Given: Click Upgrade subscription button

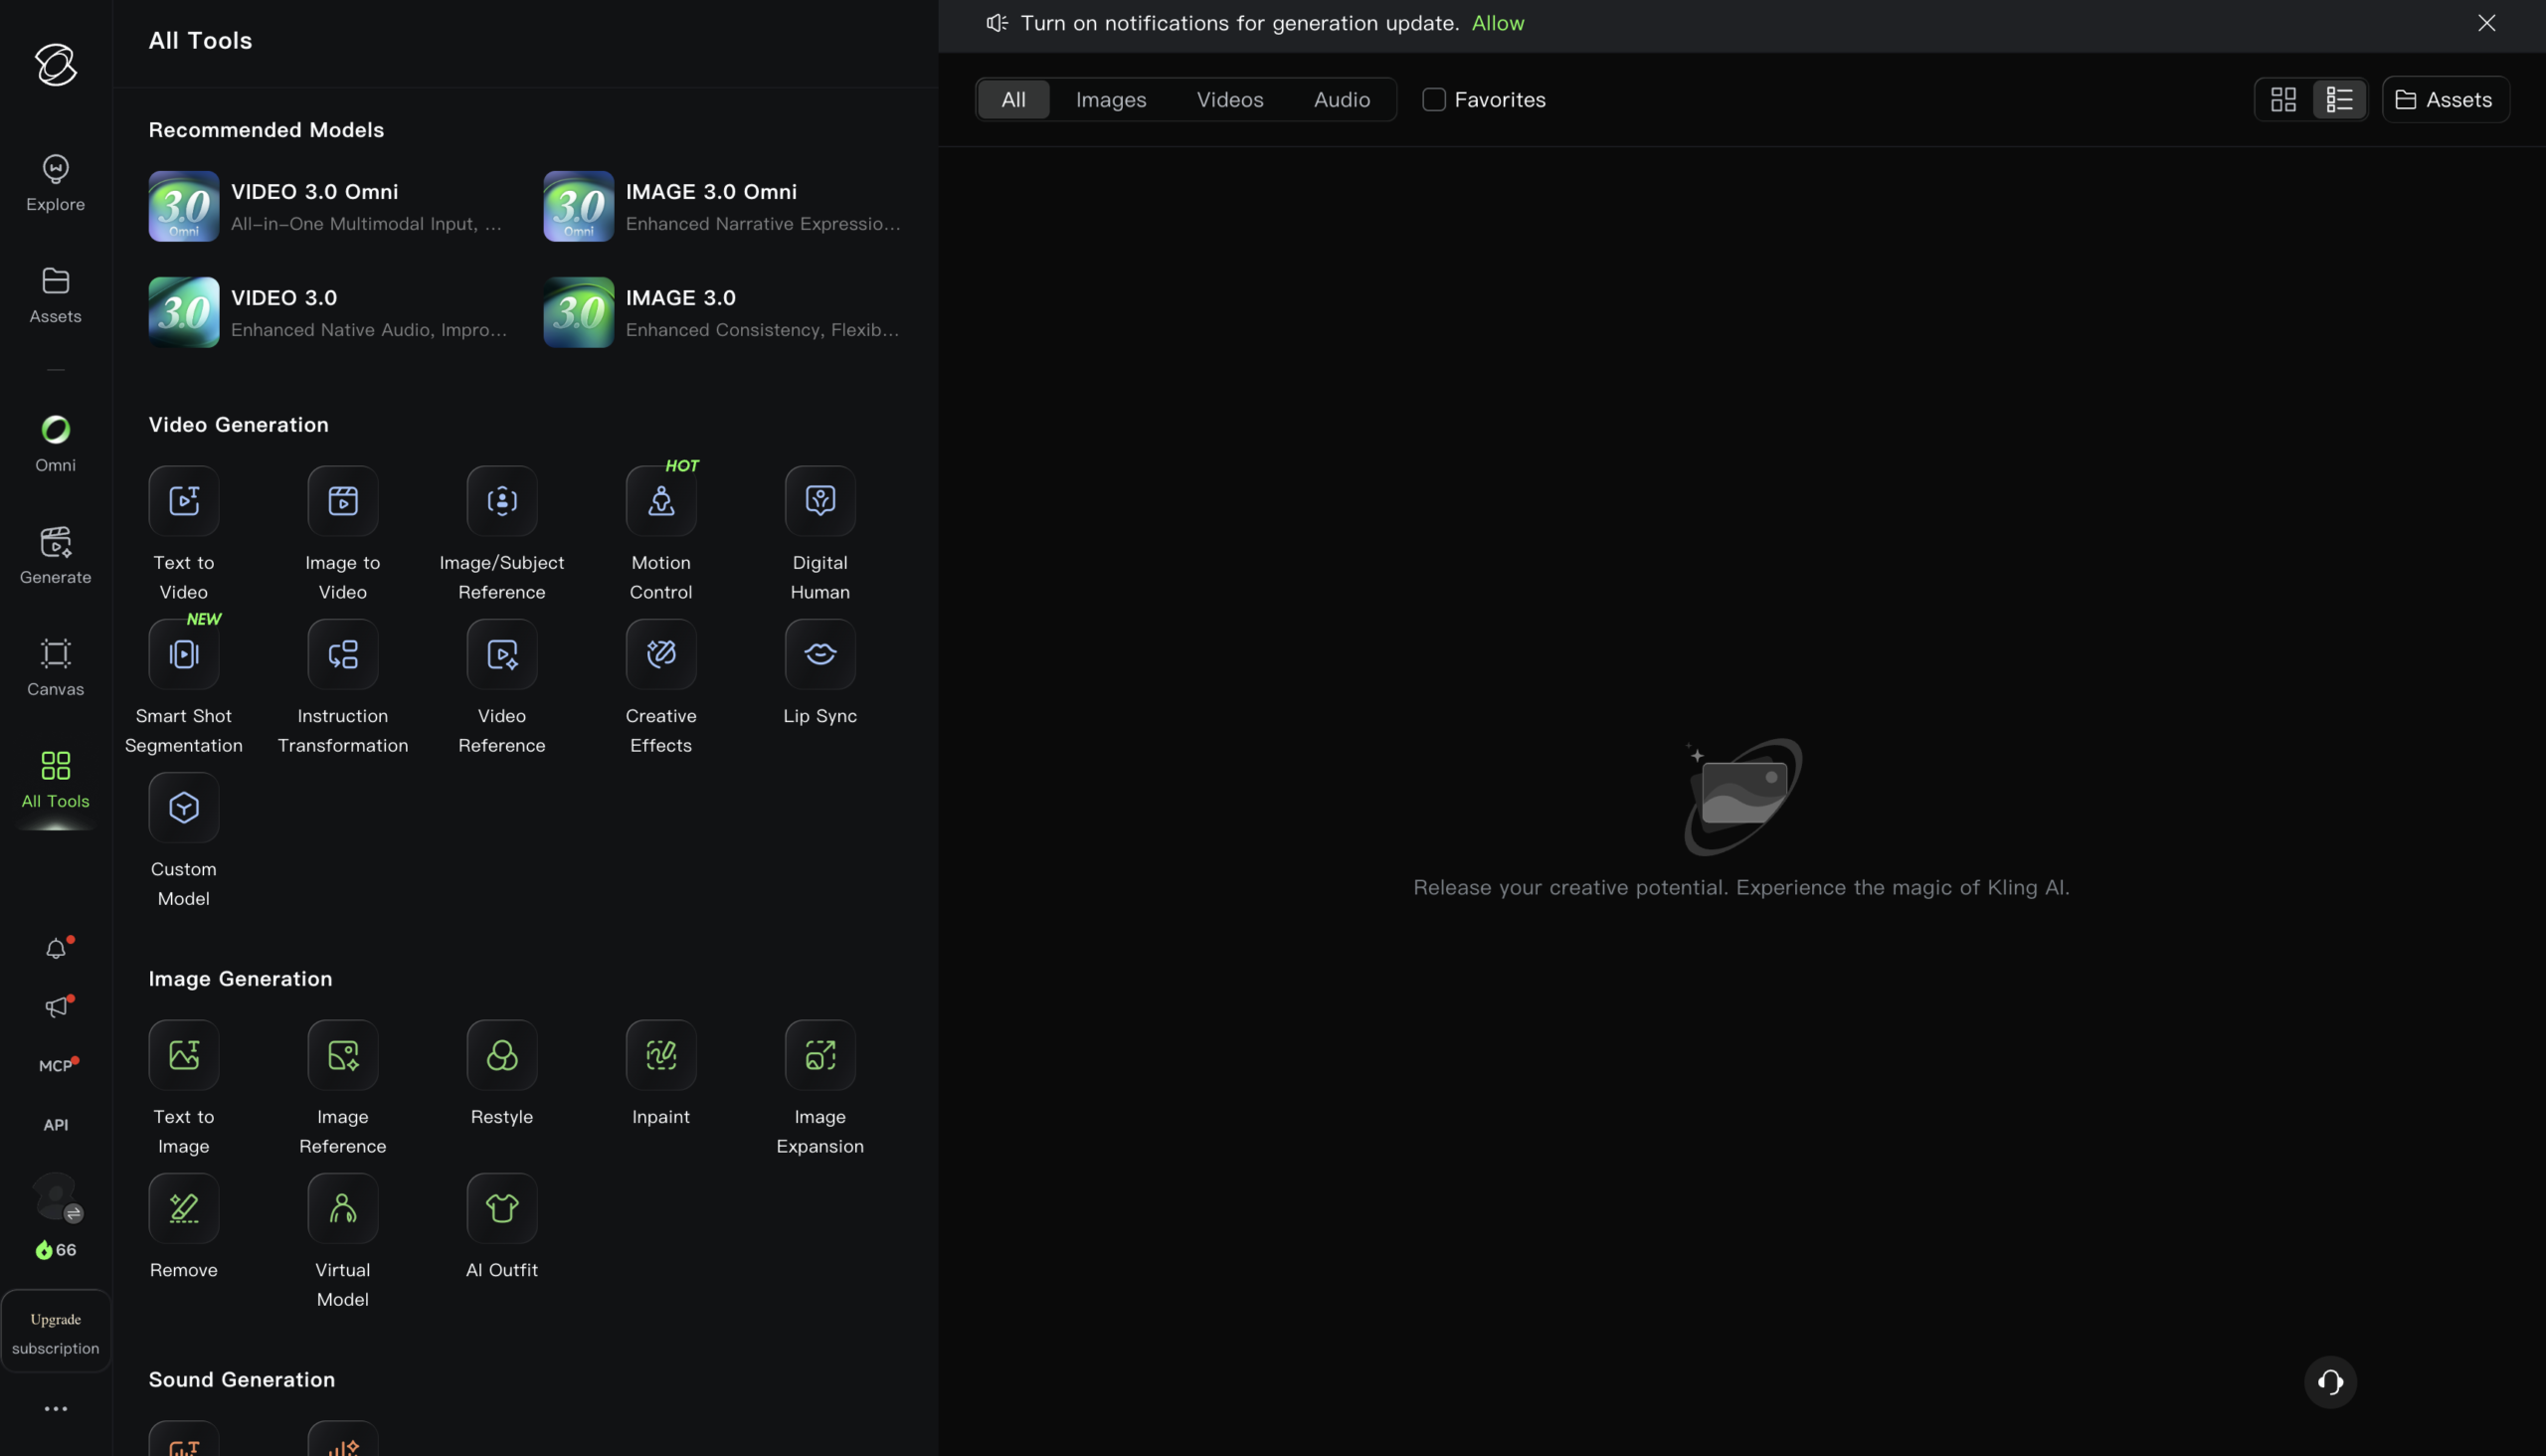Looking at the screenshot, I should 56,1332.
